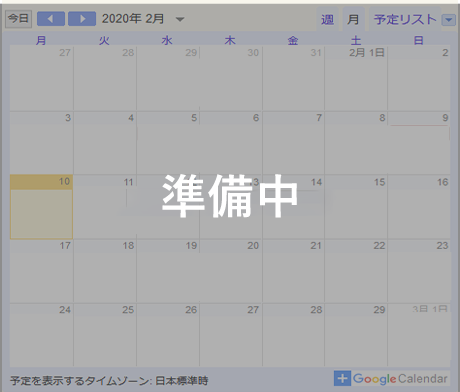Switch to the 予定リスト tab
Viewport: 460px width, 392px height.
click(x=405, y=20)
